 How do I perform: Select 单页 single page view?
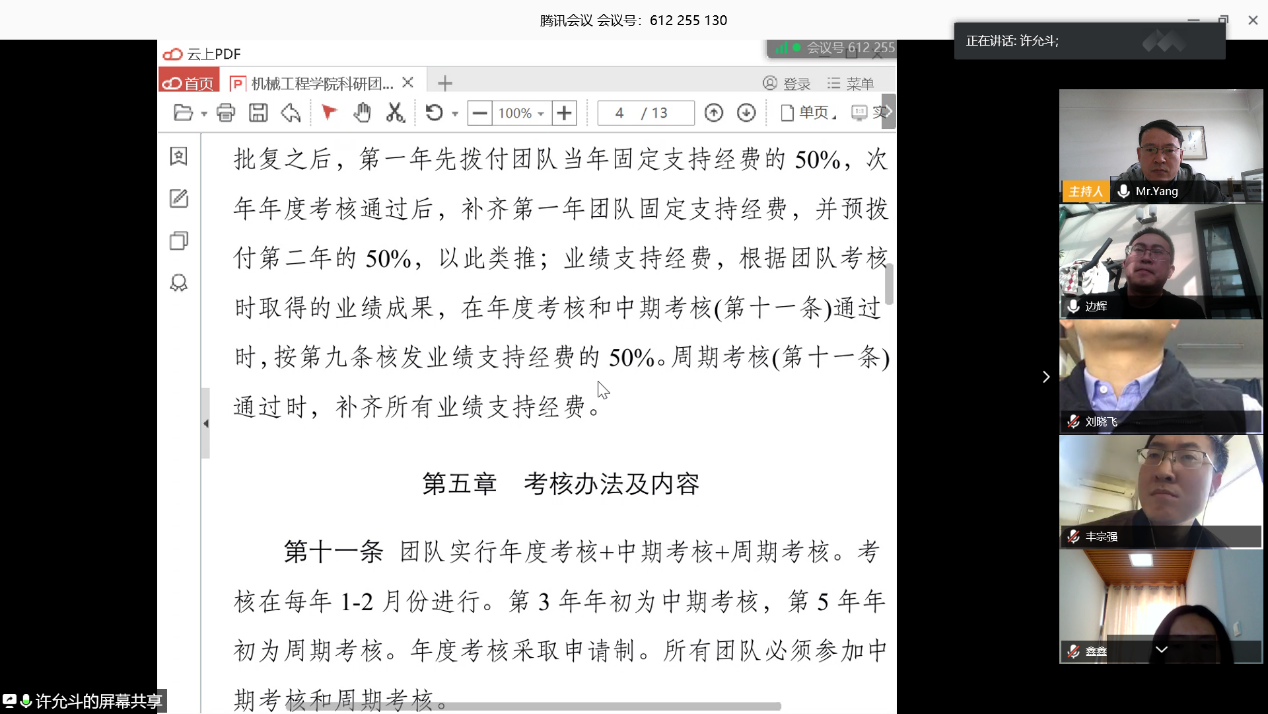[806, 113]
